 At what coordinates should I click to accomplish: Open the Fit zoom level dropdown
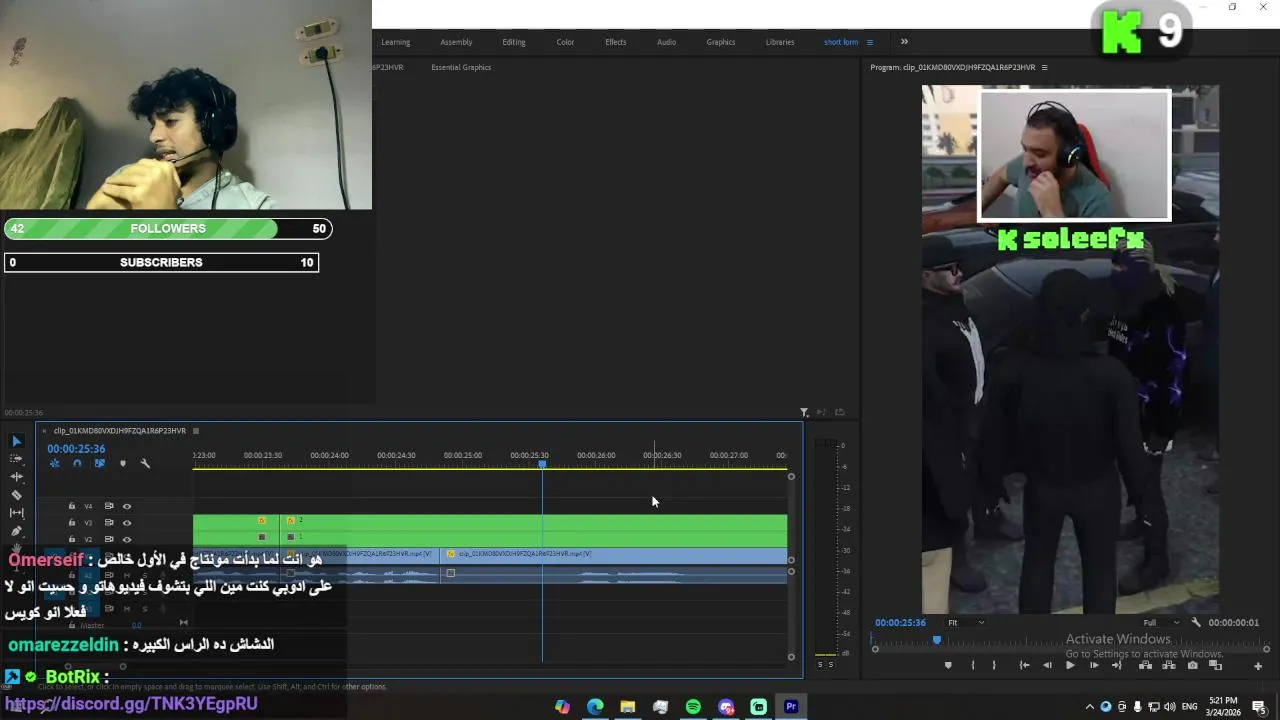tap(966, 622)
